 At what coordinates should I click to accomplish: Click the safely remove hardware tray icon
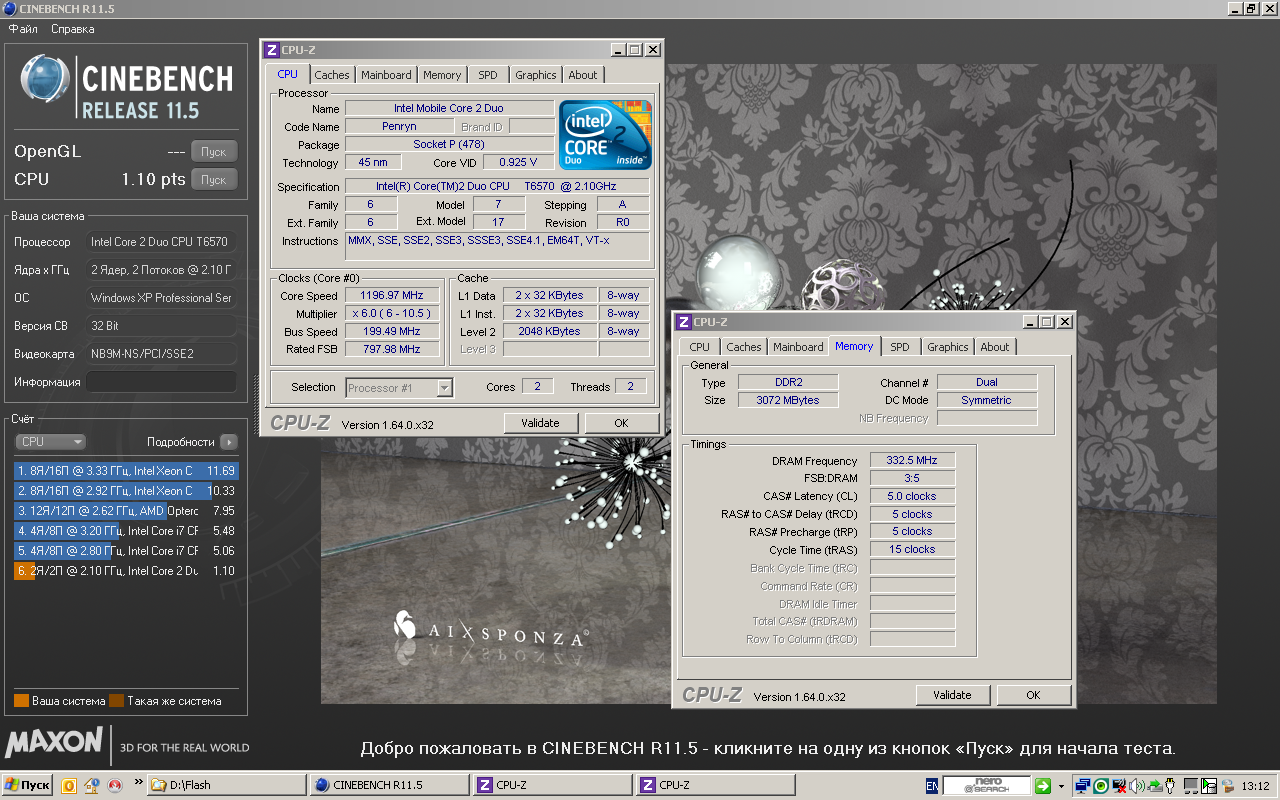(x=1155, y=786)
